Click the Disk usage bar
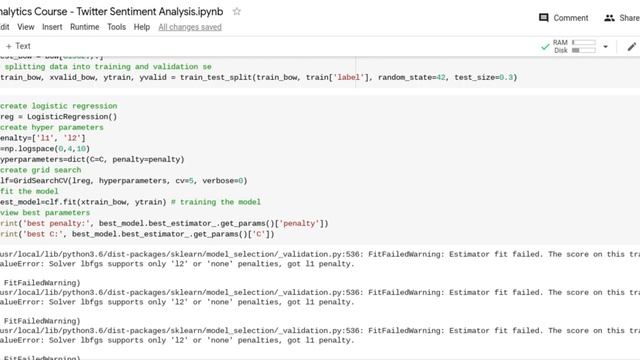The height and width of the screenshot is (360, 640). coord(584,50)
